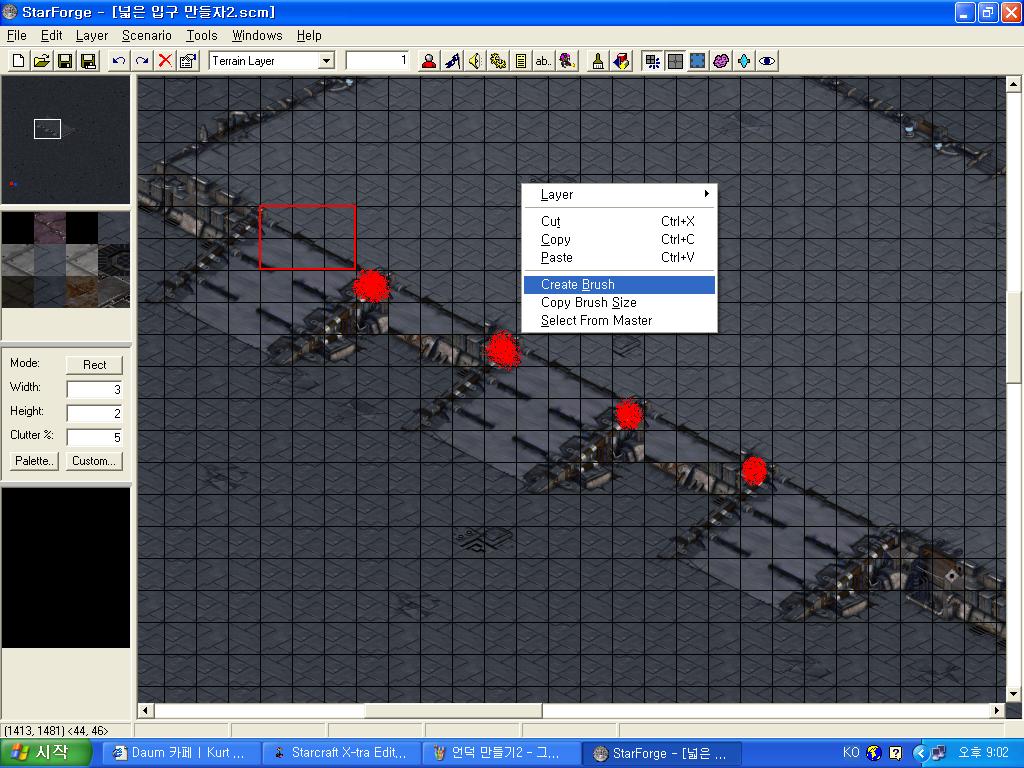Open the Edit menu

pos(52,35)
